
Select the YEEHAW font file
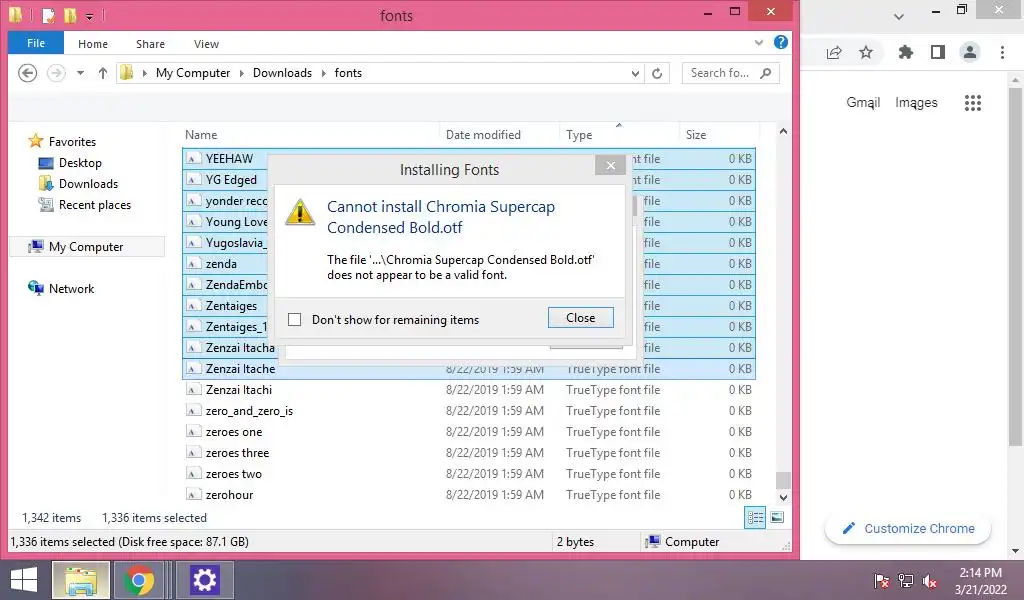(x=229, y=159)
